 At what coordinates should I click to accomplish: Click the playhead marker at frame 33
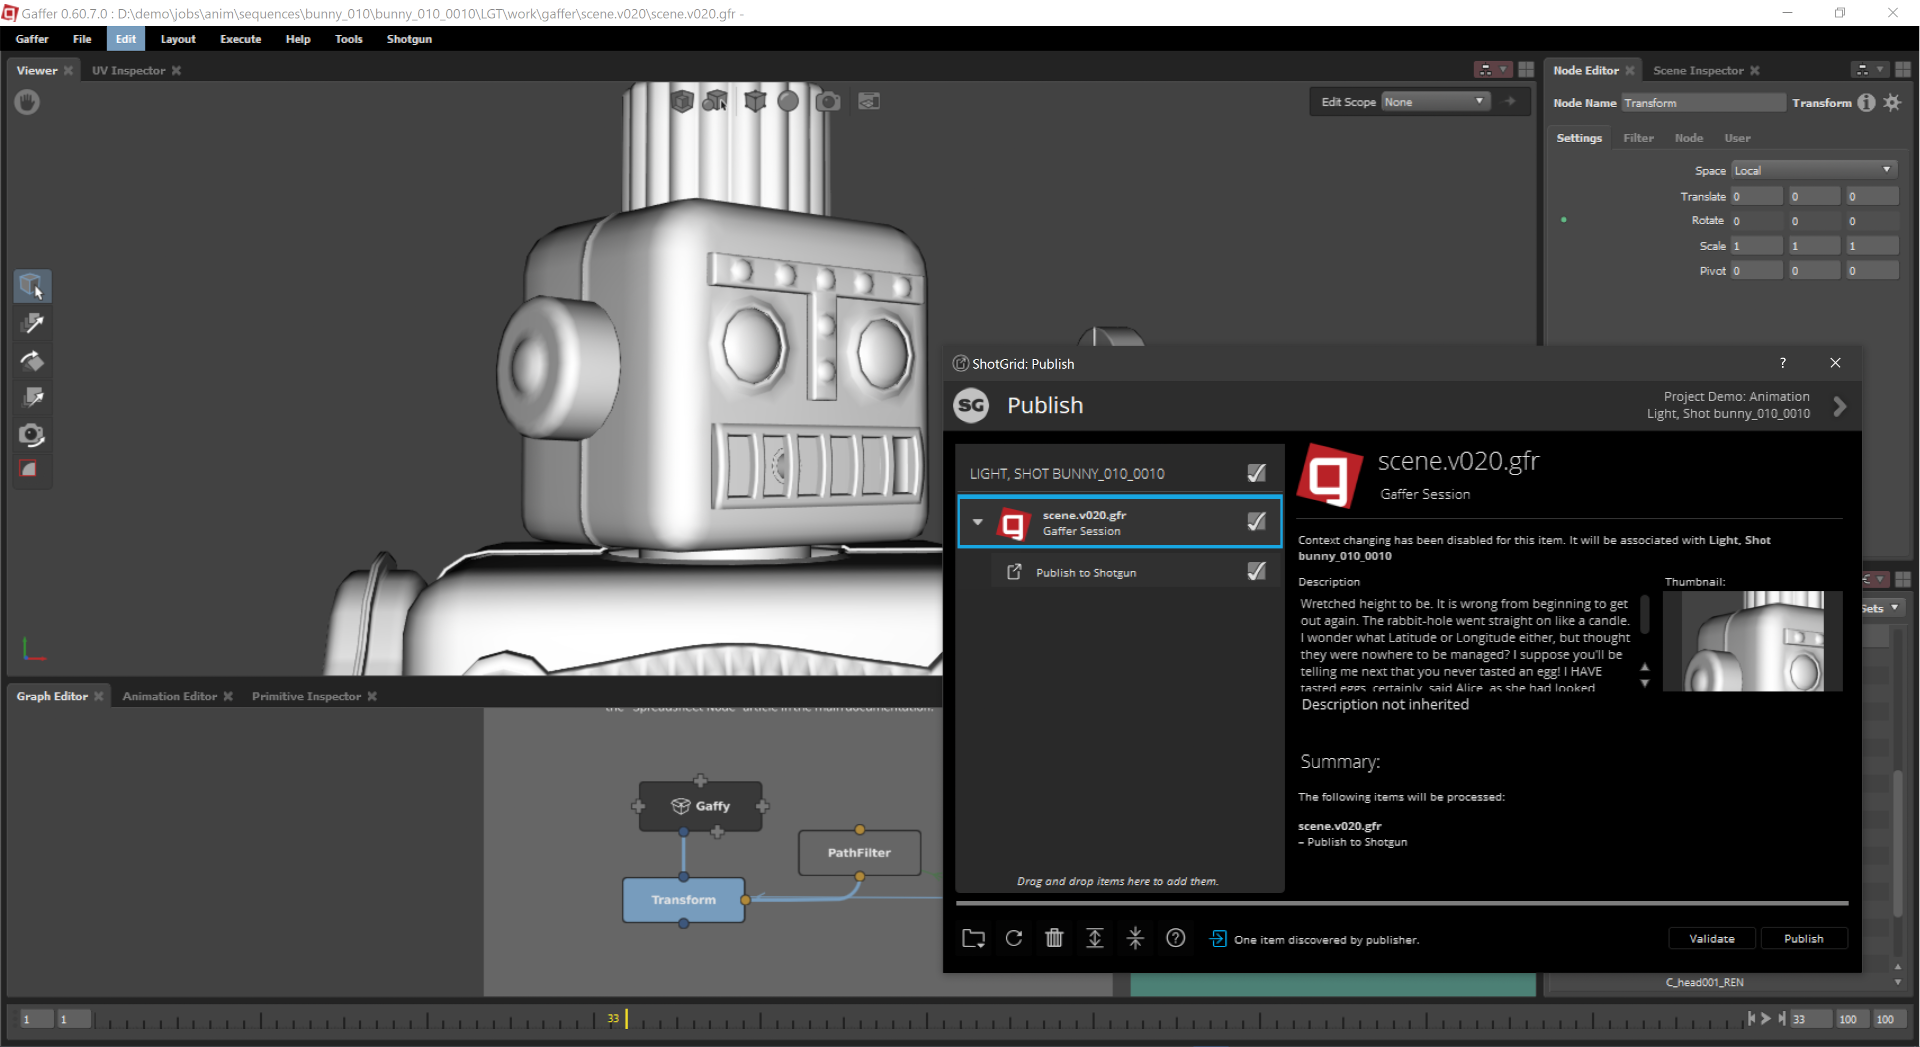(x=626, y=1018)
